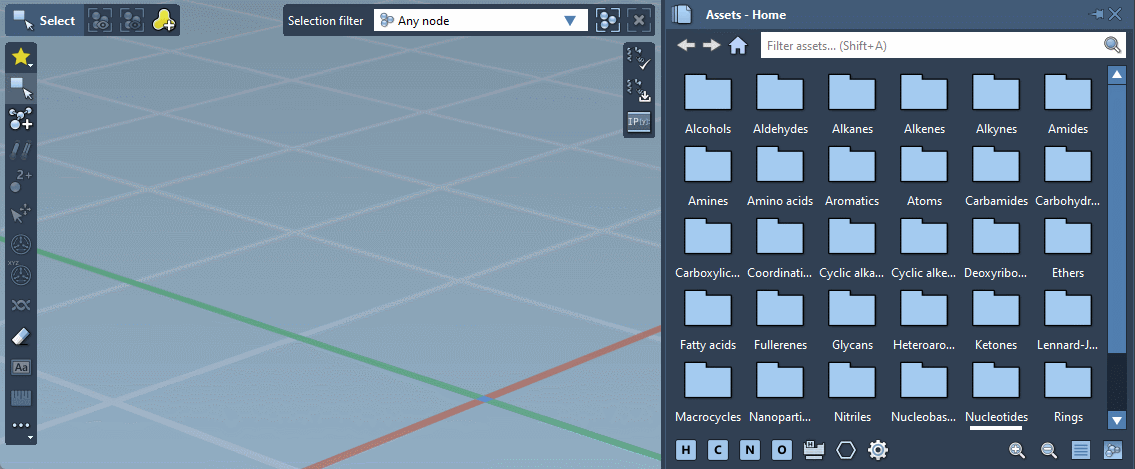1135x469 pixels.
Task: Select the eraser tool in left toolbar
Action: [x=21, y=337]
